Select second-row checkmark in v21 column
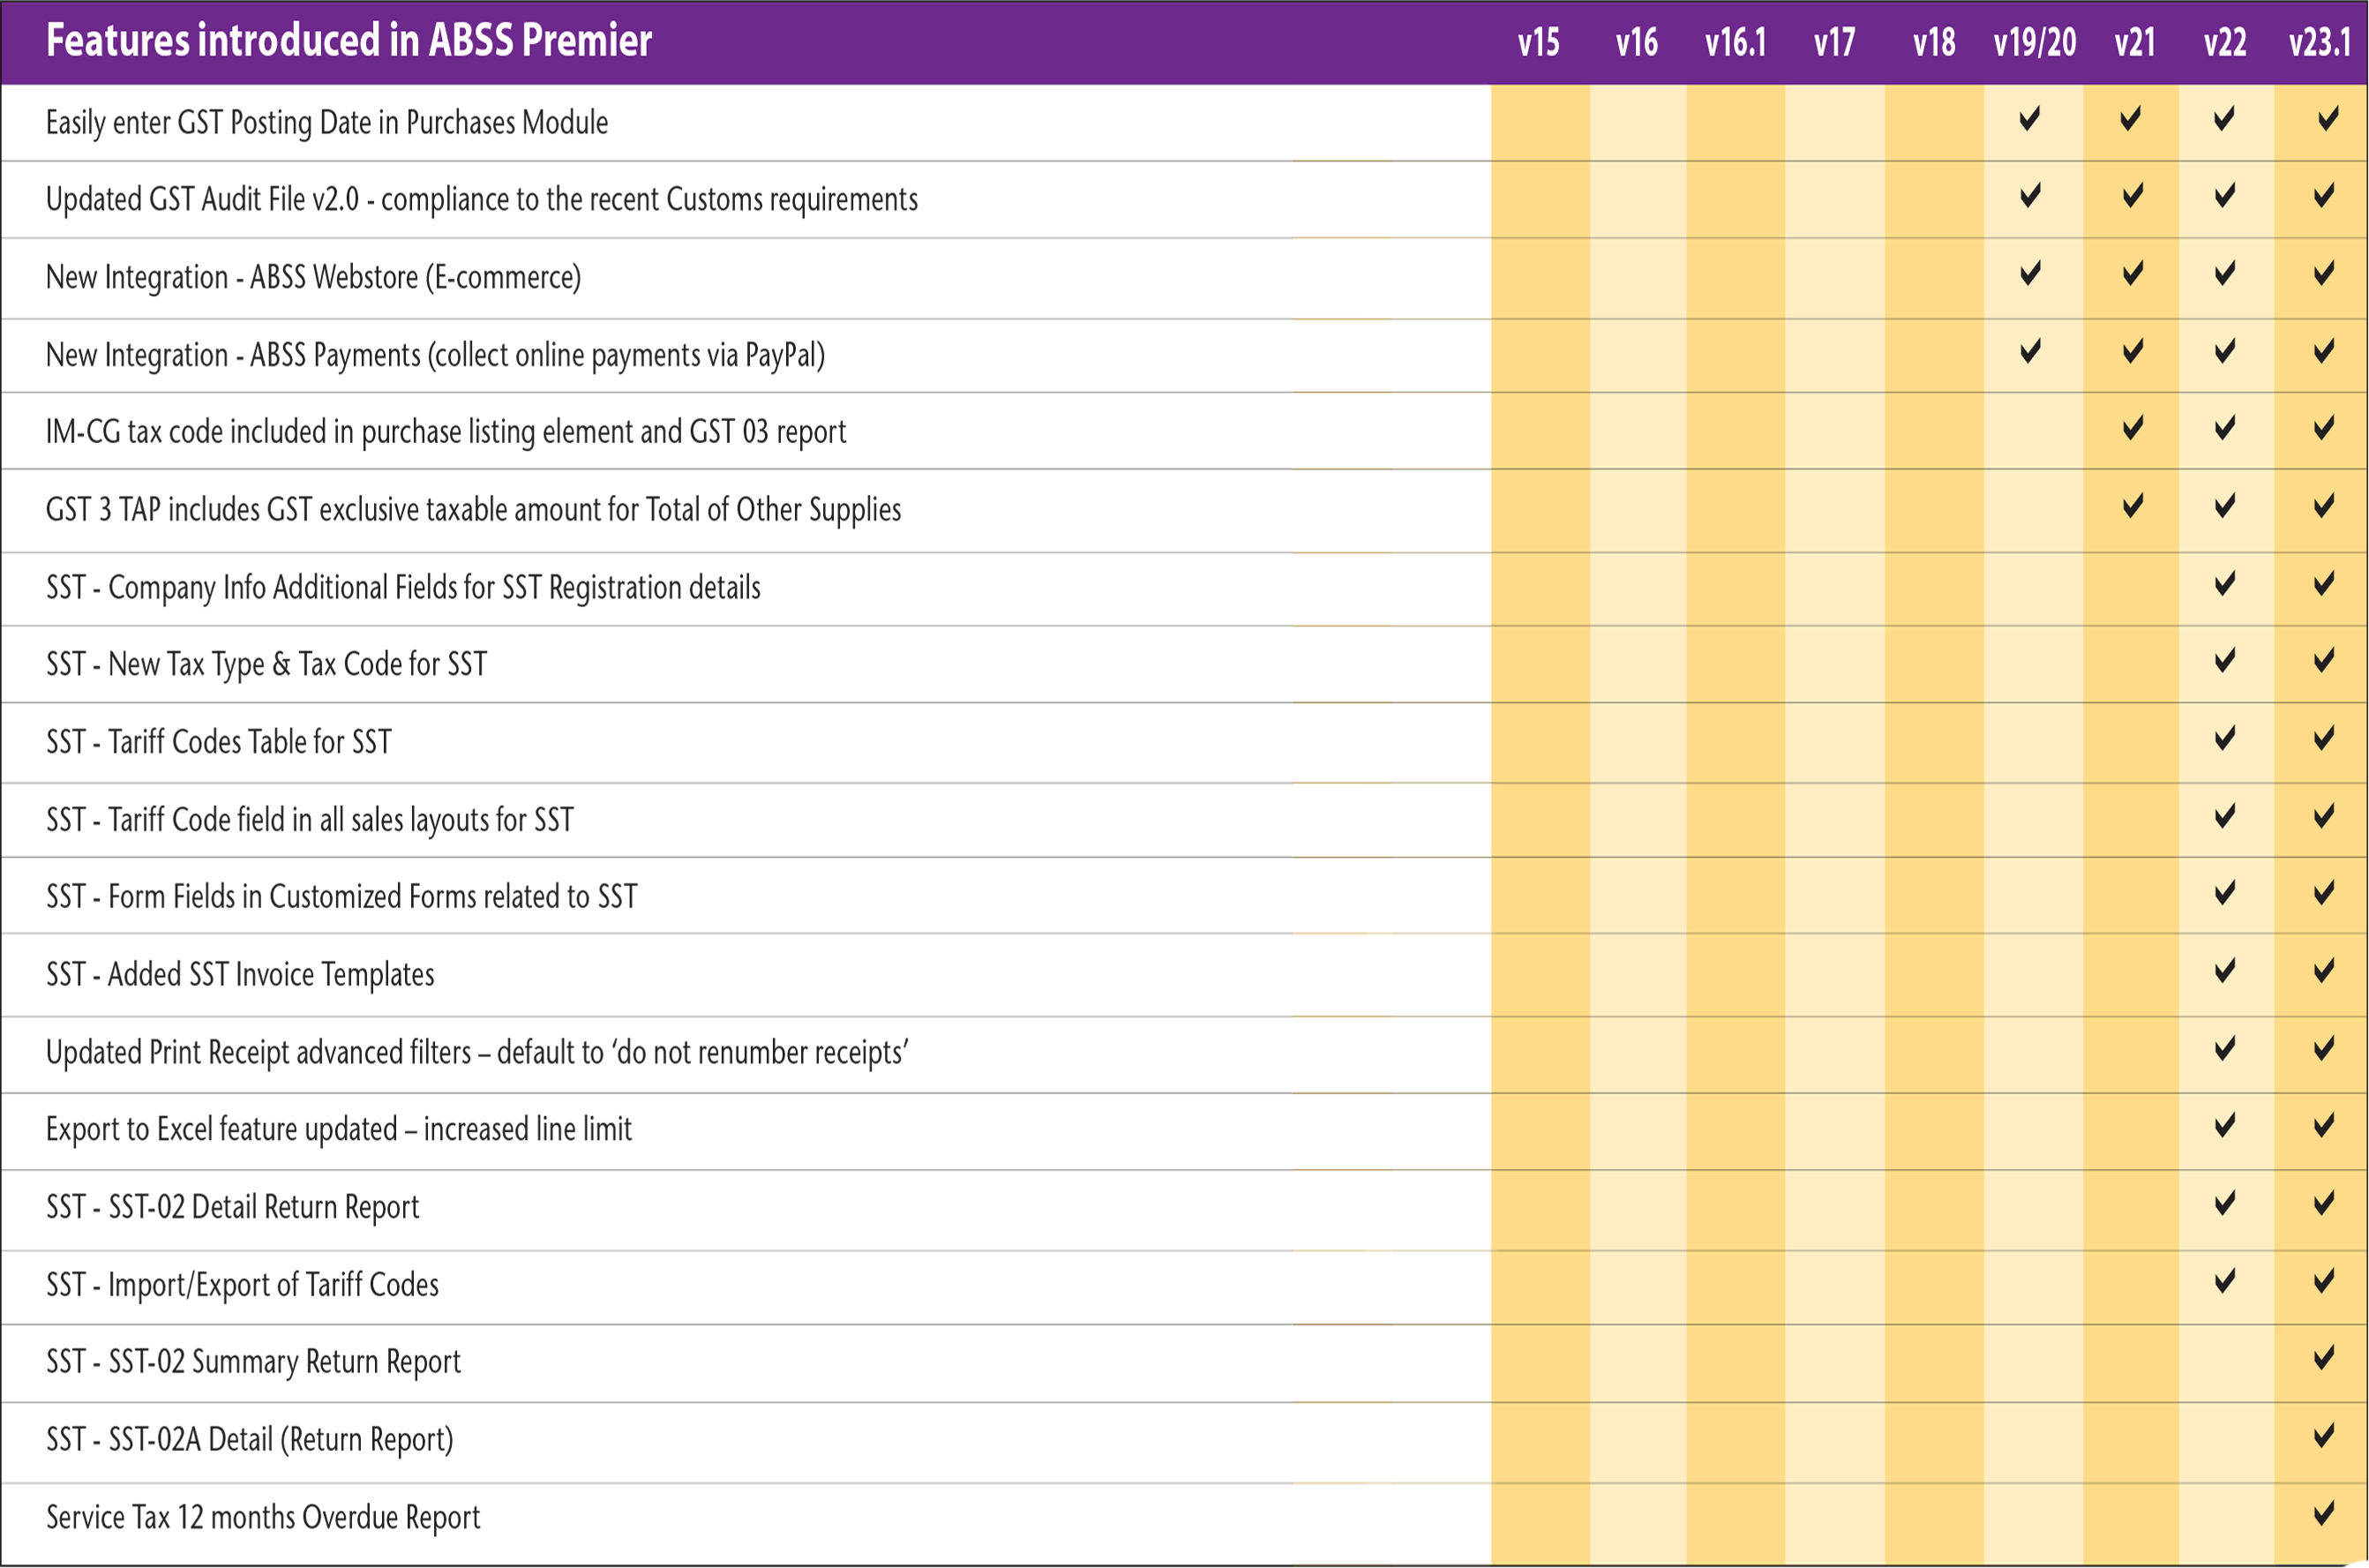This screenshot has width=2369, height=1568. (x=2132, y=195)
